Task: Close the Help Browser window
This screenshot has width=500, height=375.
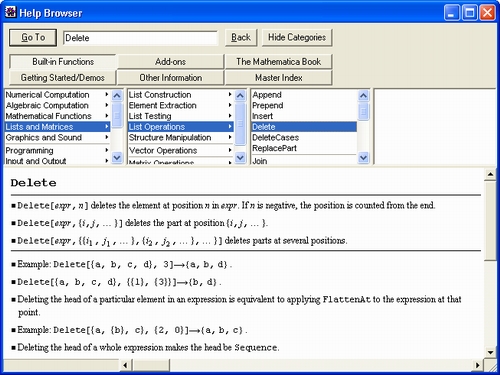Action: pyautogui.click(x=487, y=13)
